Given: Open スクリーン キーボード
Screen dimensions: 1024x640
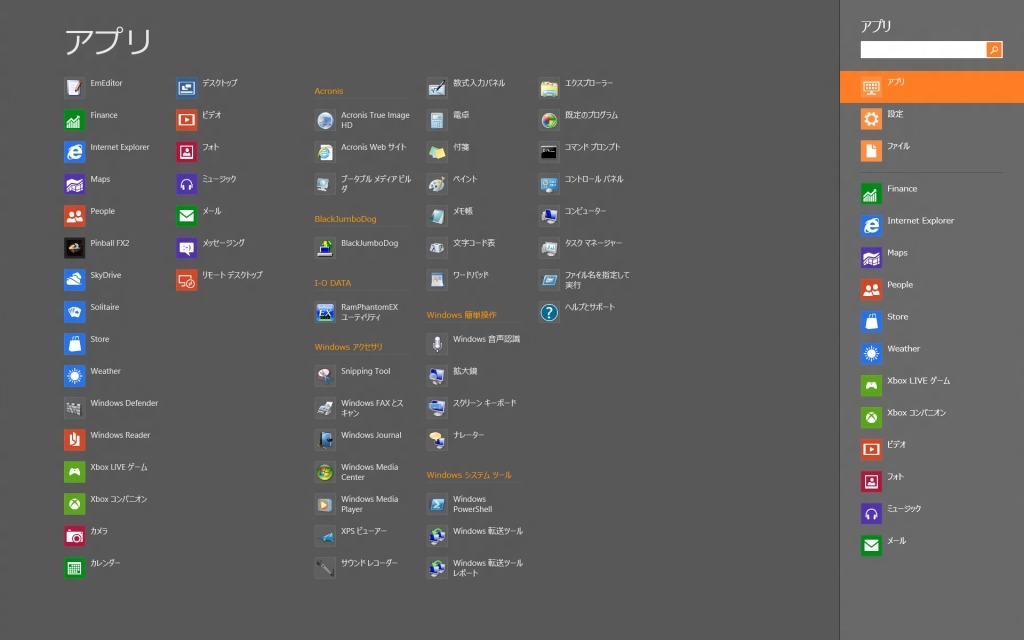Looking at the screenshot, I should (x=437, y=408).
